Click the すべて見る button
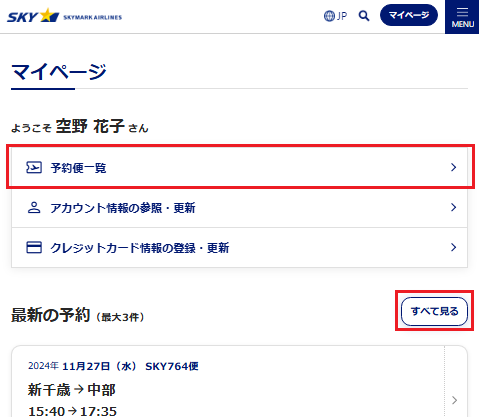Screen dimensions: 479x417 (x=434, y=311)
